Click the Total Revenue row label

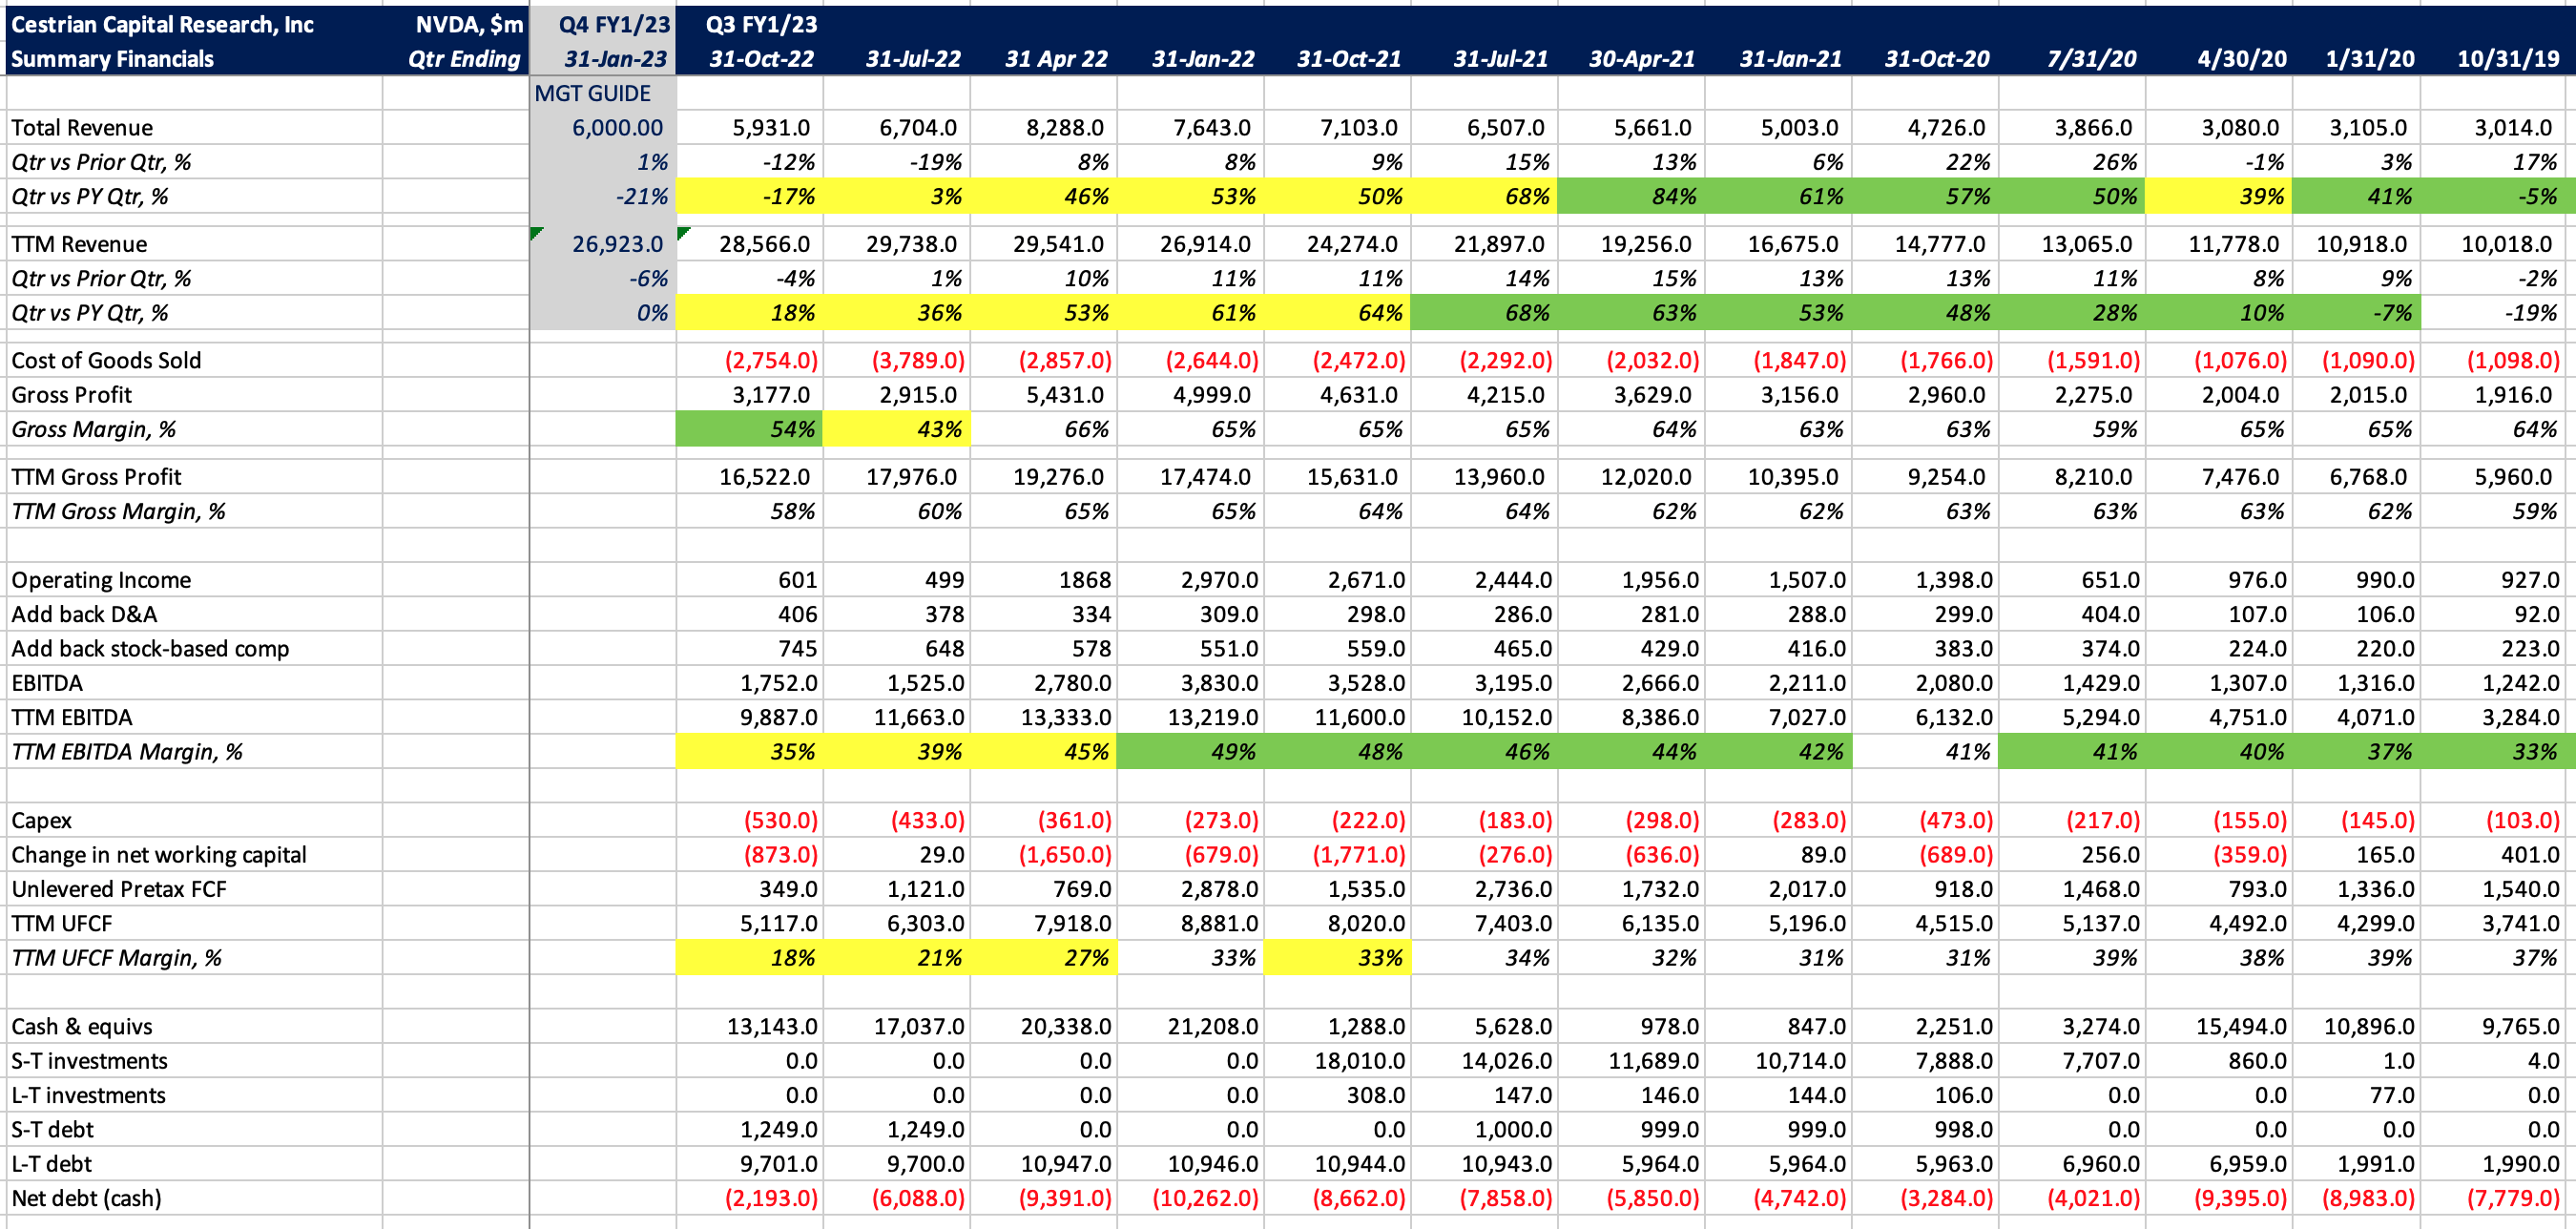[82, 128]
